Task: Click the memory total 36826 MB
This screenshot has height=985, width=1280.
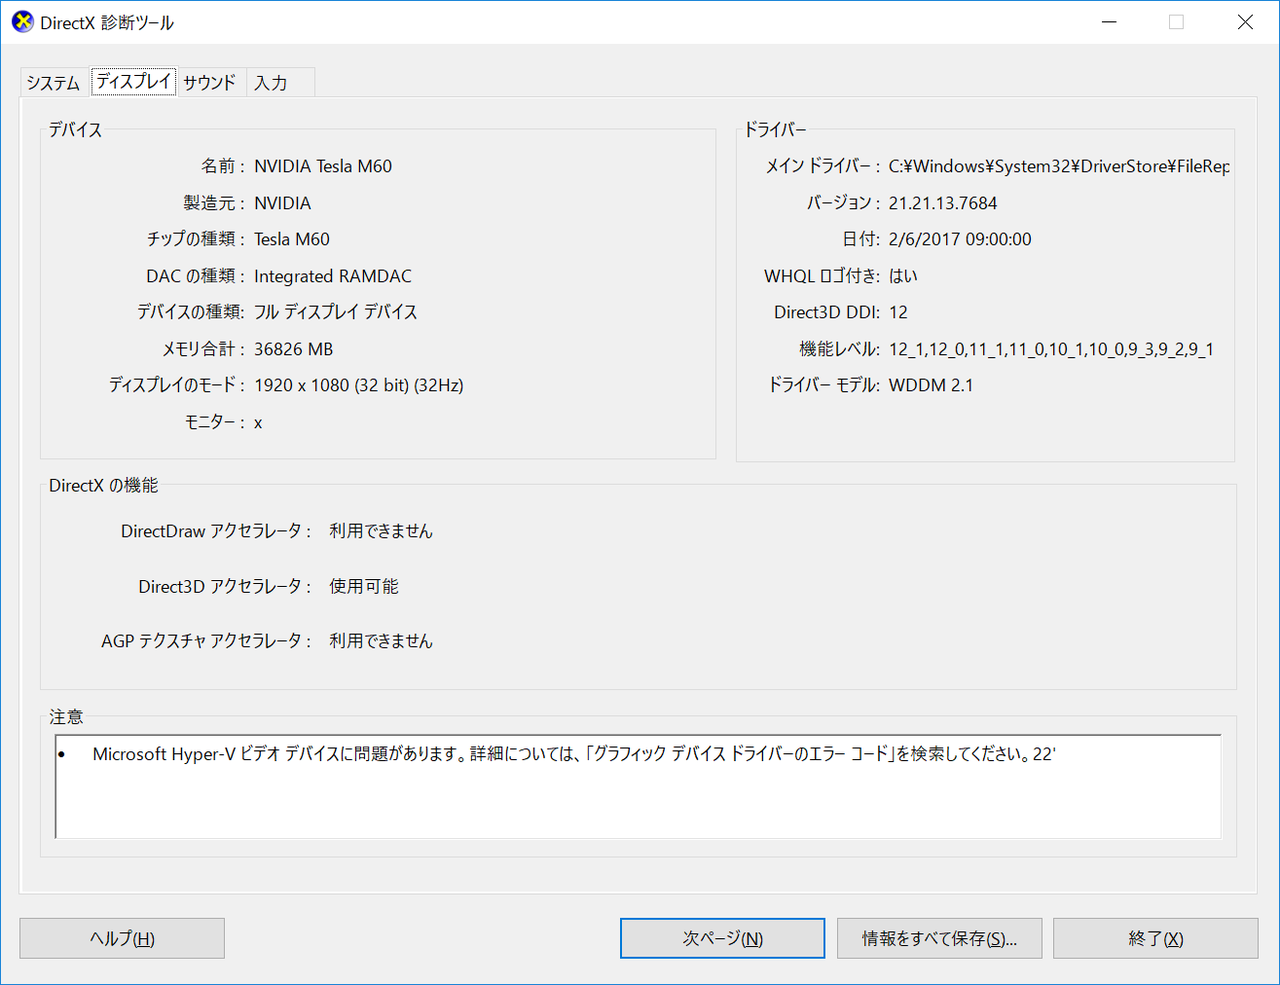Action: coord(294,349)
